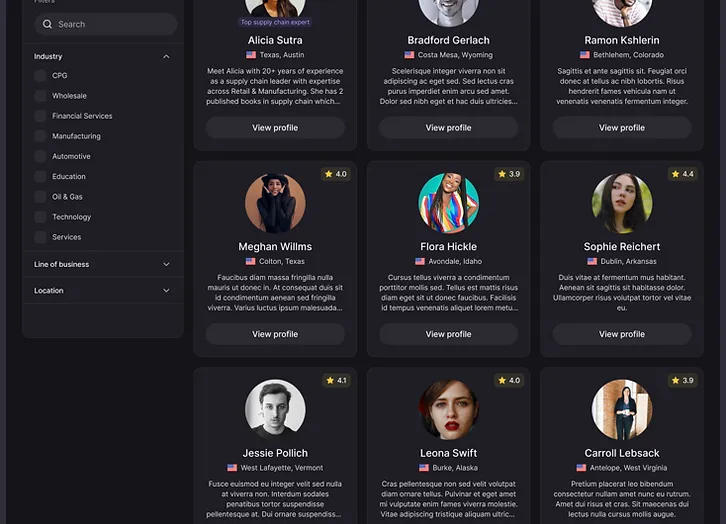Focus the Search filters input field
726x524 pixels.
(x=106, y=24)
